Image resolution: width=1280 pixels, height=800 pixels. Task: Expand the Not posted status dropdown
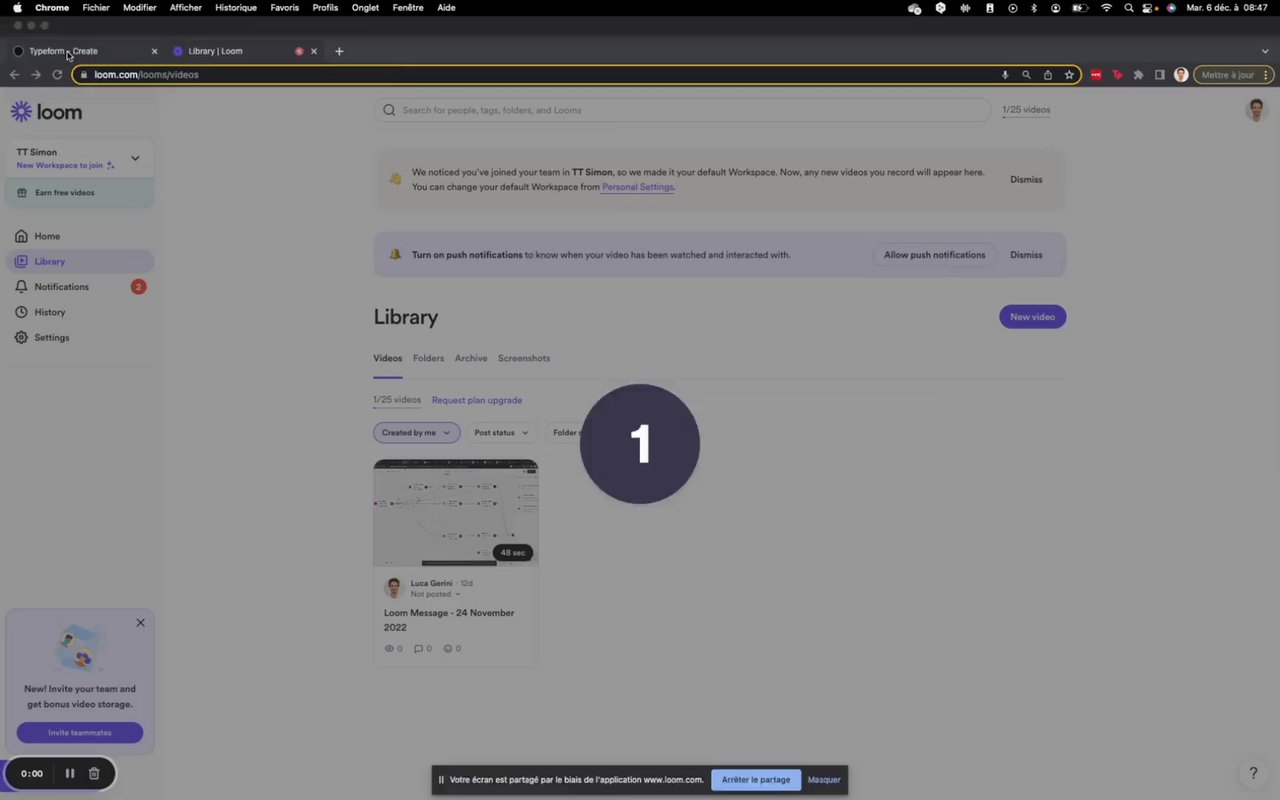tap(436, 594)
